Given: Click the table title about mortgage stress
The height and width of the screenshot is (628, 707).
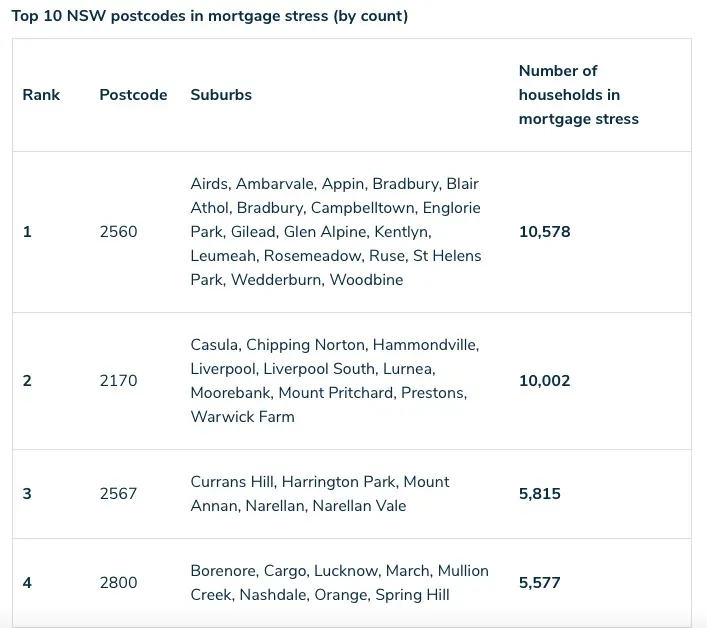Looking at the screenshot, I should (x=210, y=16).
